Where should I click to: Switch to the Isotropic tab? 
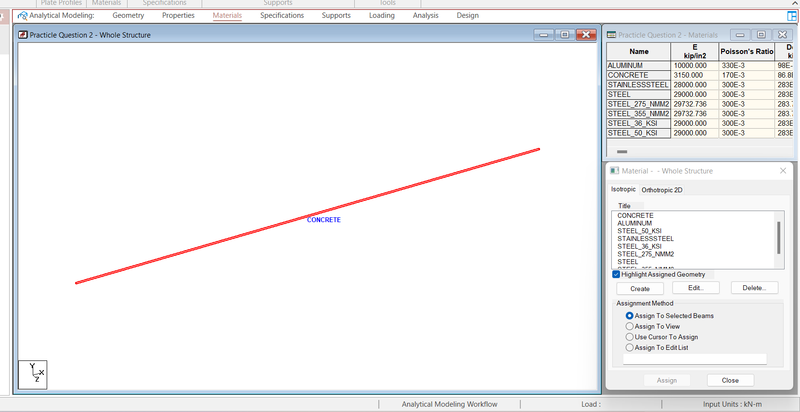click(623, 190)
